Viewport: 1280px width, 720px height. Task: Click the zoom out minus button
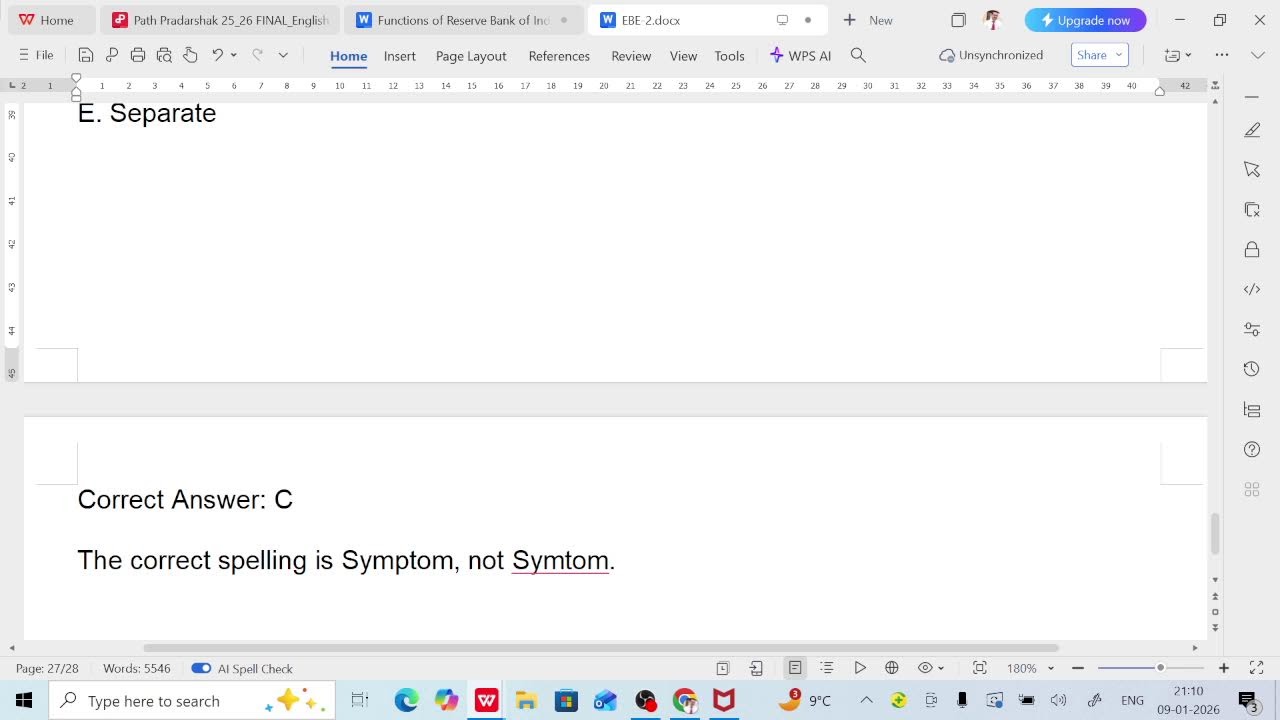click(1078, 668)
